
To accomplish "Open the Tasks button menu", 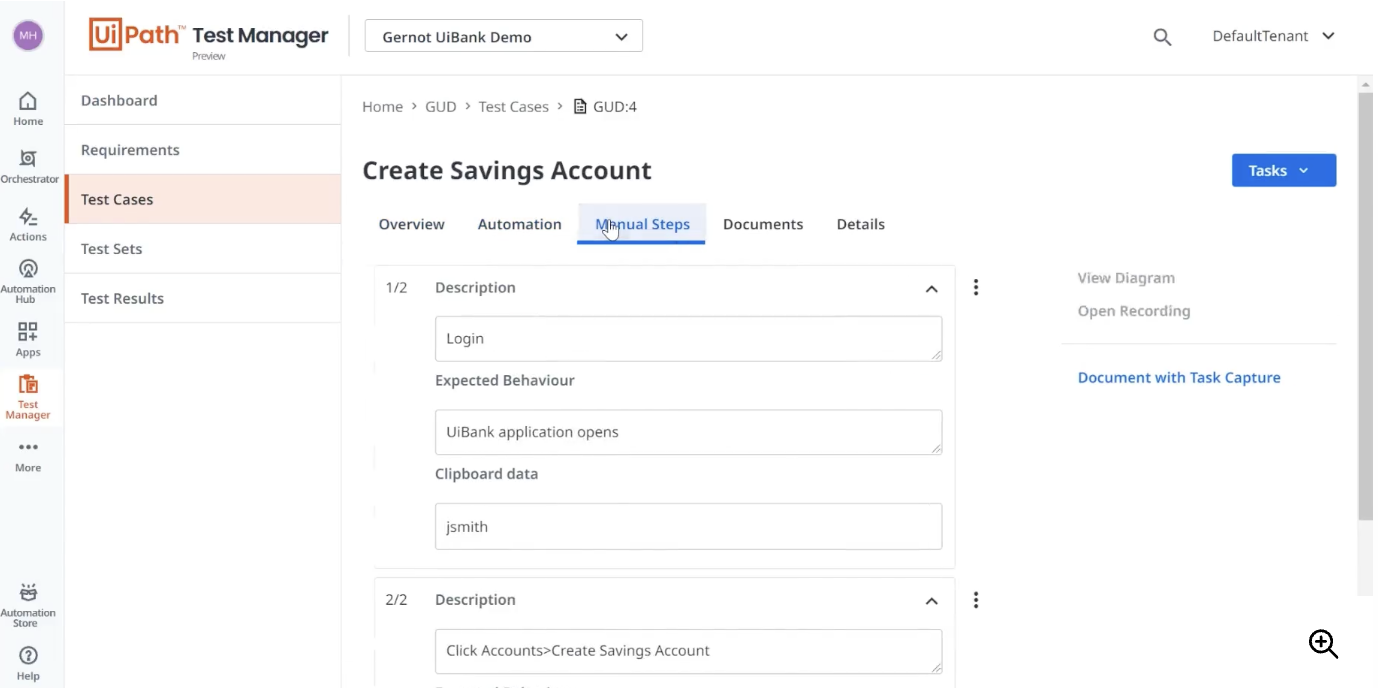I will click(1283, 171).
